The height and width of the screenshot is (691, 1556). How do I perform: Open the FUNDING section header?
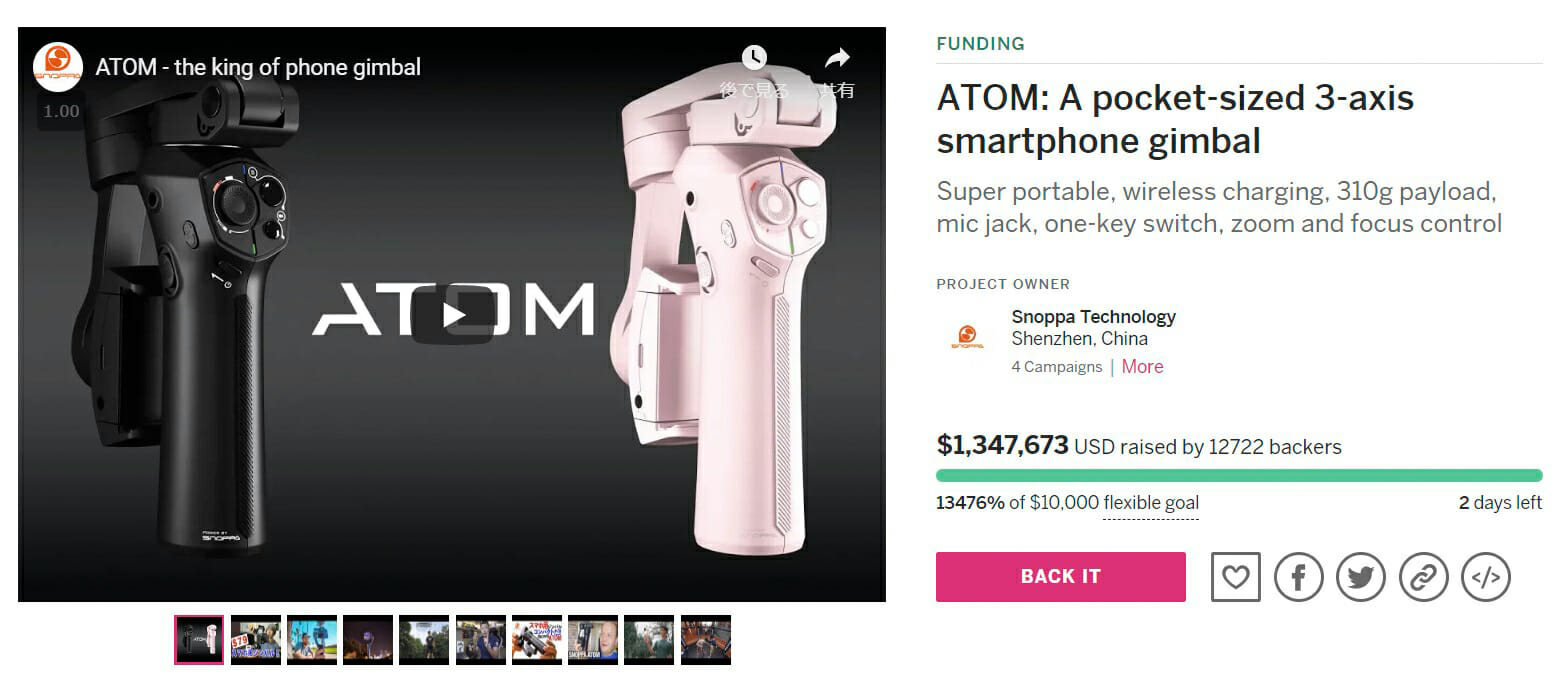pyautogui.click(x=980, y=44)
